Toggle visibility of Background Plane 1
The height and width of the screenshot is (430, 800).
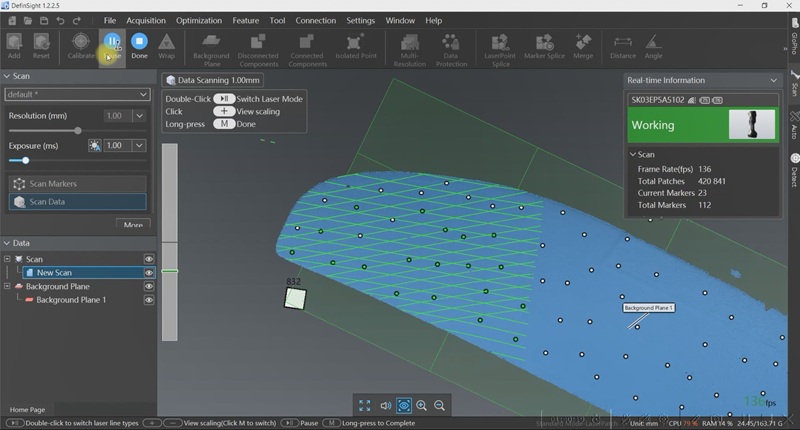pos(149,300)
